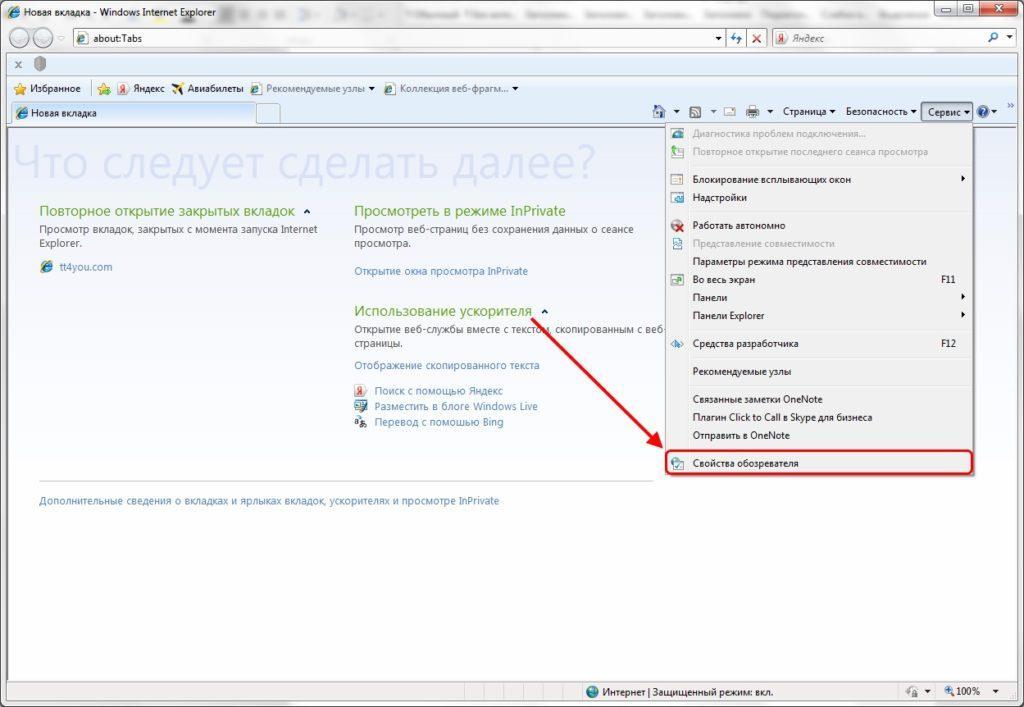Expand the toolbar overflow chevron

click(1012, 106)
